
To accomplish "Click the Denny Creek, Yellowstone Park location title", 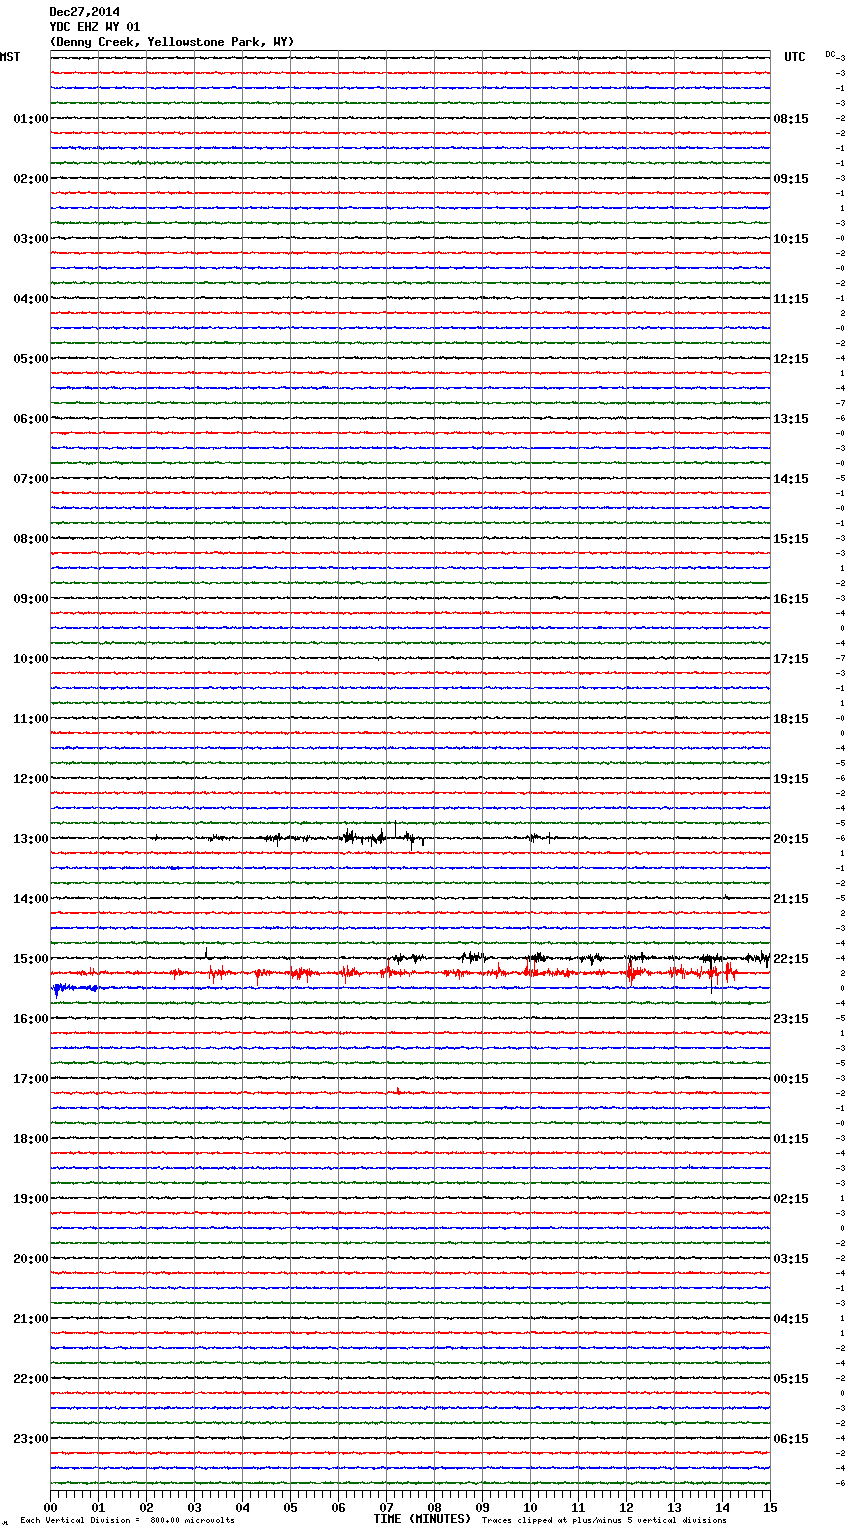I will pyautogui.click(x=172, y=42).
